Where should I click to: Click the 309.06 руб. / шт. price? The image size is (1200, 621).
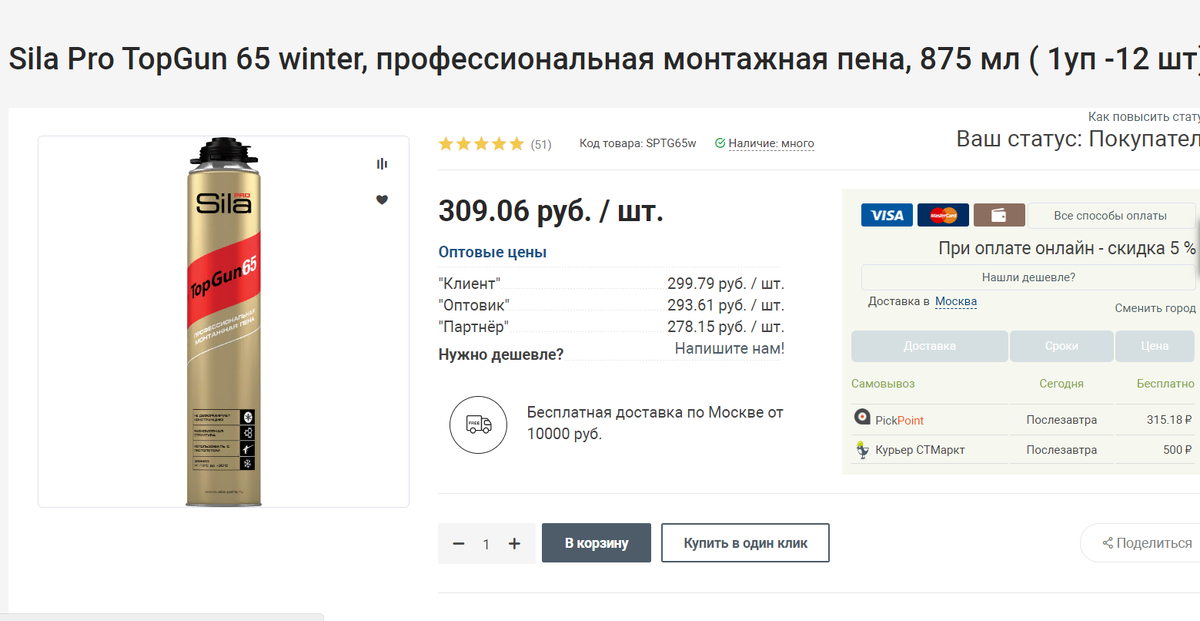[551, 211]
